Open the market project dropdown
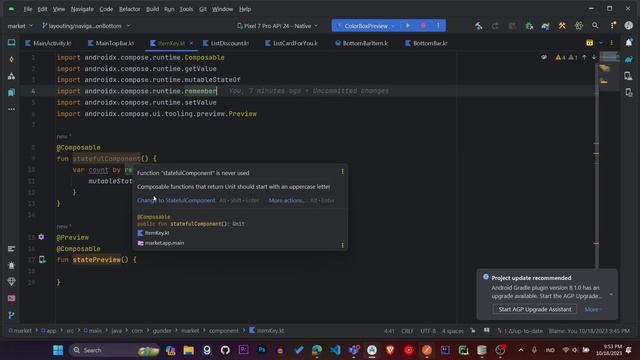Viewport: 640px width, 360px height. 20,26
